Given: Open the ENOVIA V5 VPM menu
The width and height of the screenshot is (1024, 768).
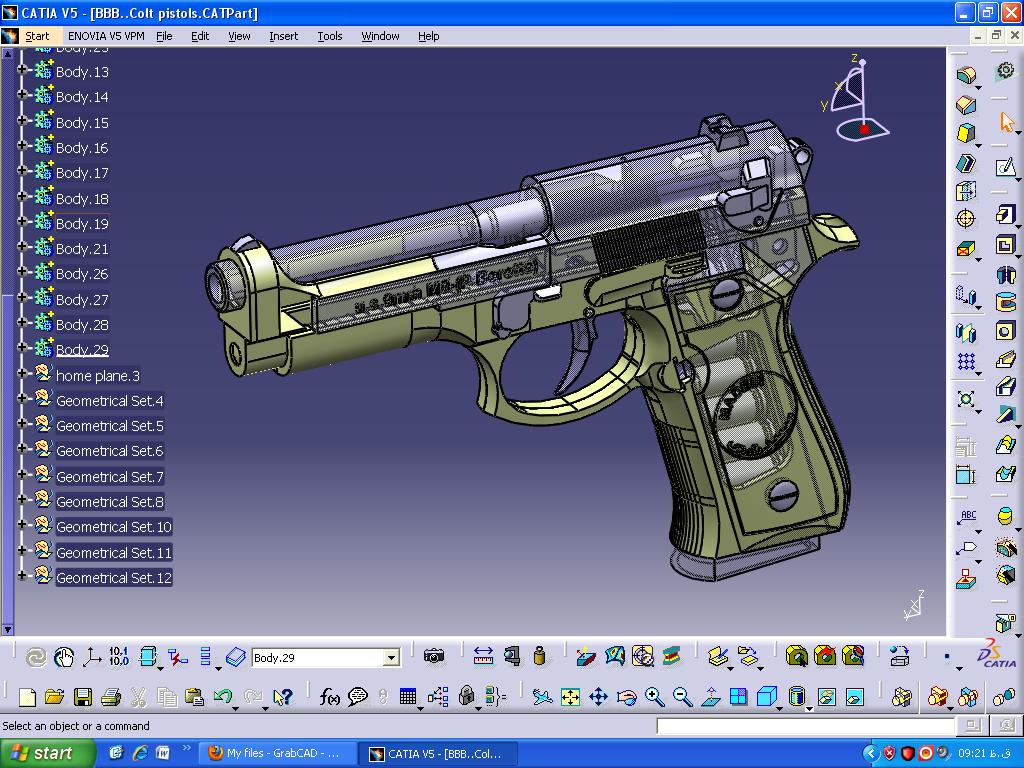Looking at the screenshot, I should [x=106, y=36].
